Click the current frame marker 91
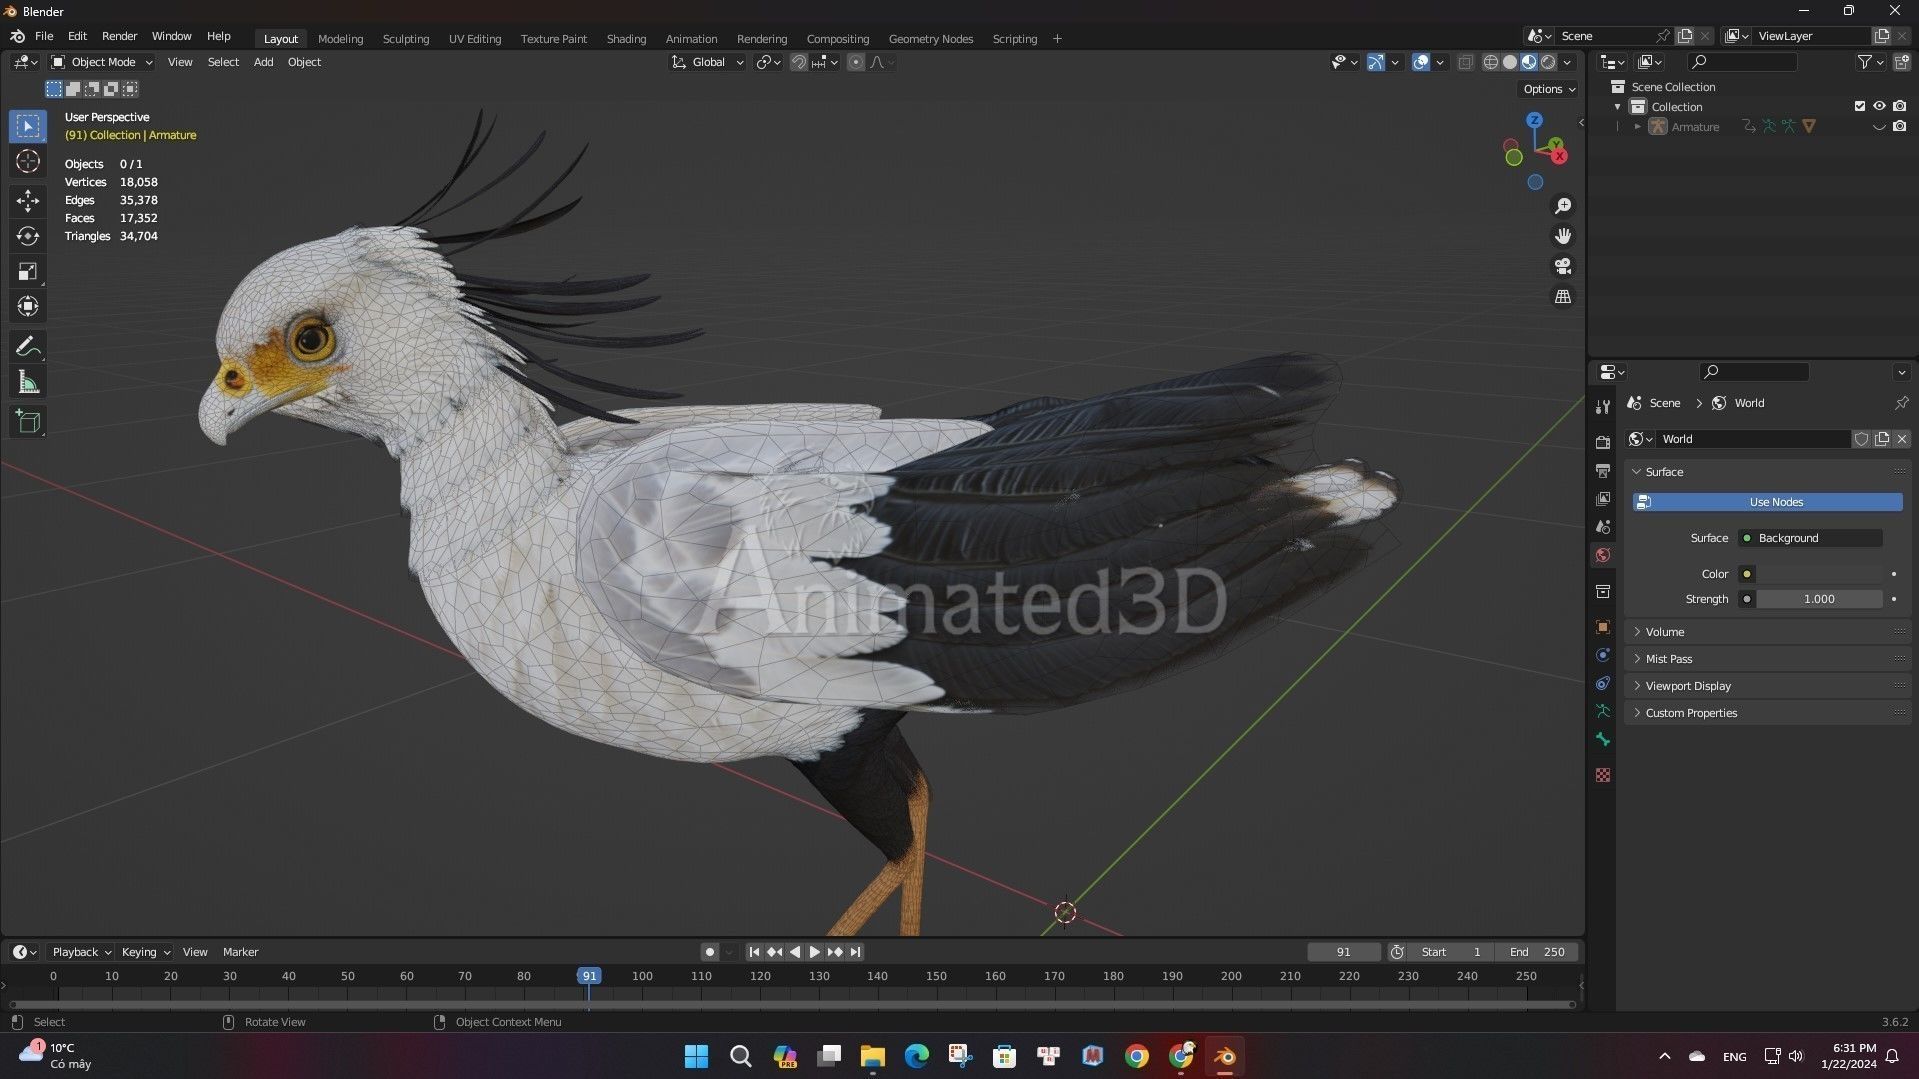1919x1079 pixels. pyautogui.click(x=589, y=976)
